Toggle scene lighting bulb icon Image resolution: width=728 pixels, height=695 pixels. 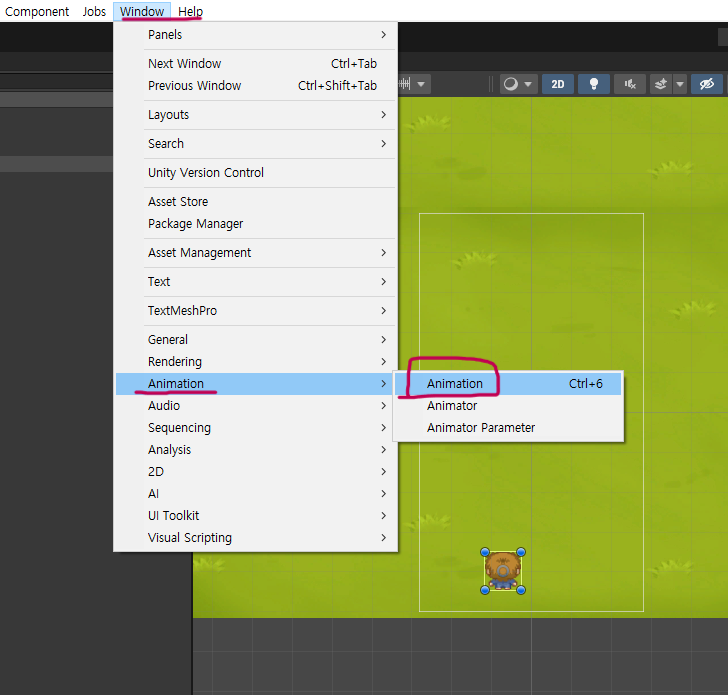pos(594,84)
